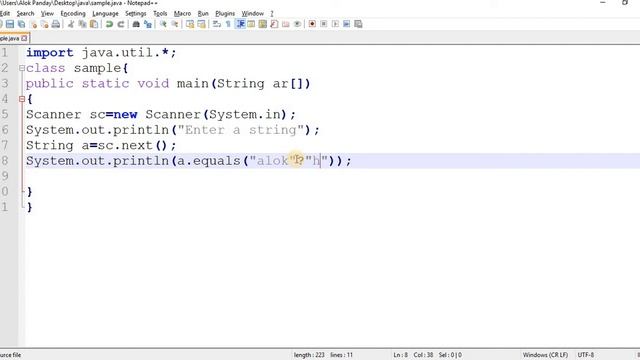Image resolution: width=640 pixels, height=360 pixels.
Task: Show the Function List panel
Action: pyautogui.click(x=274, y=24)
